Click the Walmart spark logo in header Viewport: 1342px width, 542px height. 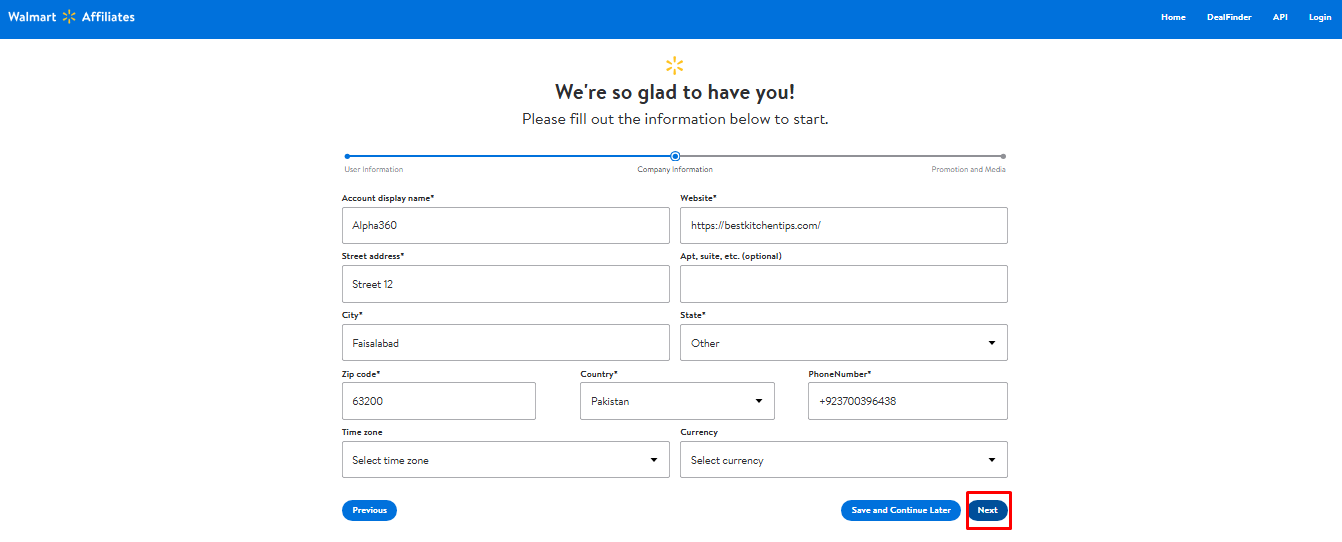tap(69, 17)
